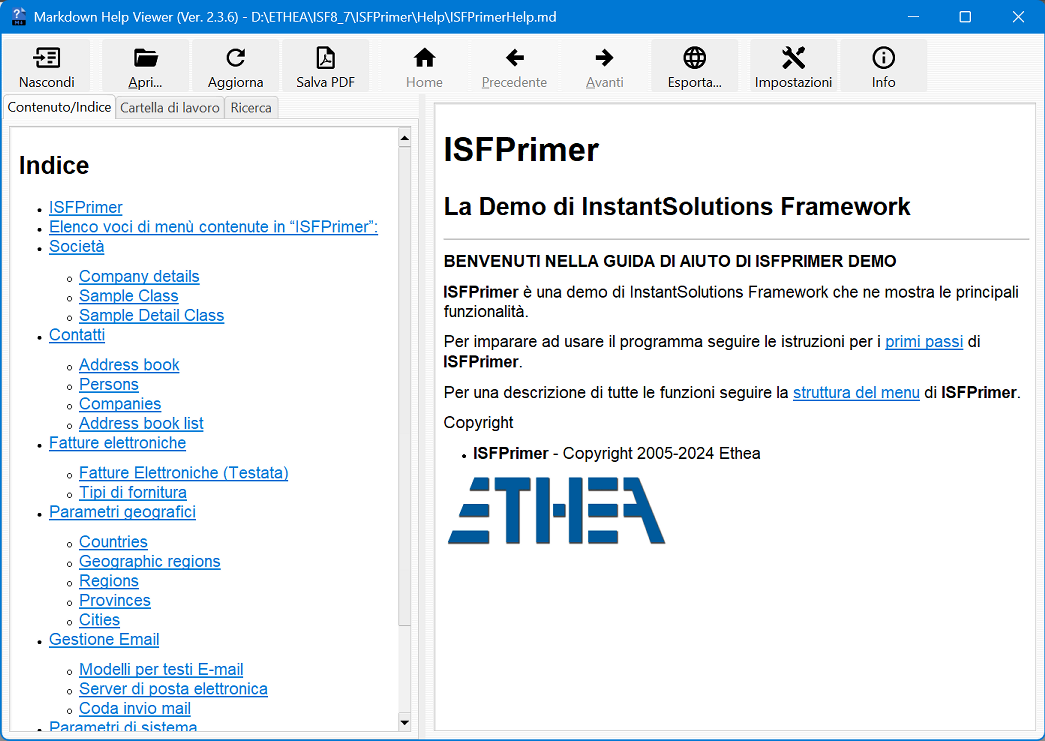Refresh the document with Aggiorna
The width and height of the screenshot is (1045, 741).
click(234, 65)
